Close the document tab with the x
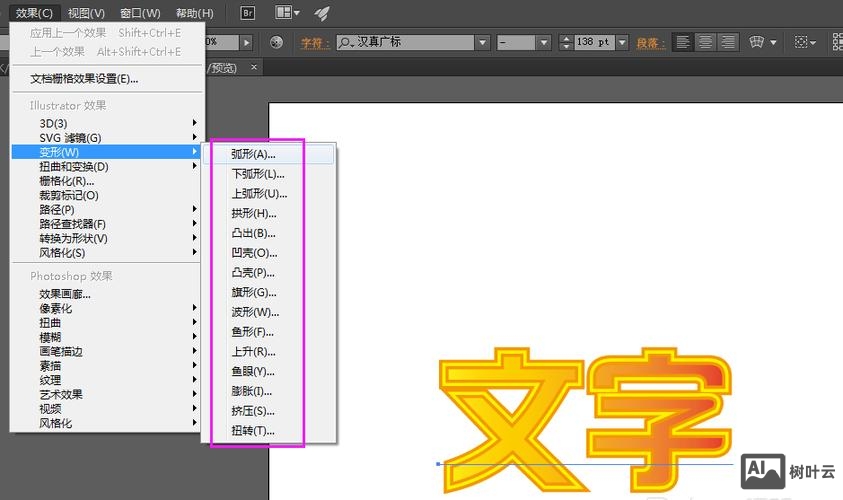This screenshot has width=843, height=500. coord(254,68)
